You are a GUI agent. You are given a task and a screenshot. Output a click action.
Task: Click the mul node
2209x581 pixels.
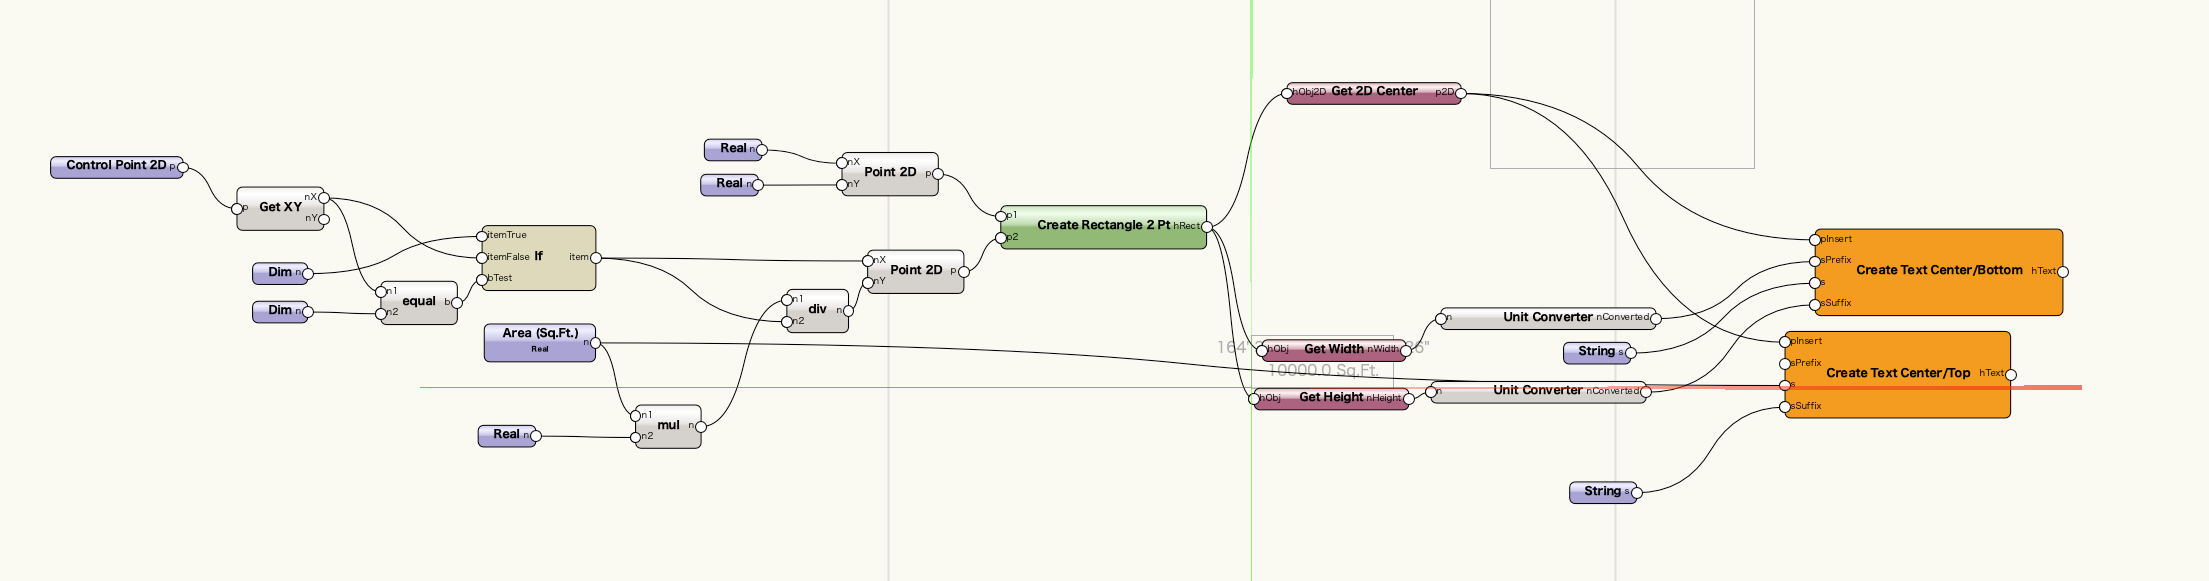coord(668,426)
